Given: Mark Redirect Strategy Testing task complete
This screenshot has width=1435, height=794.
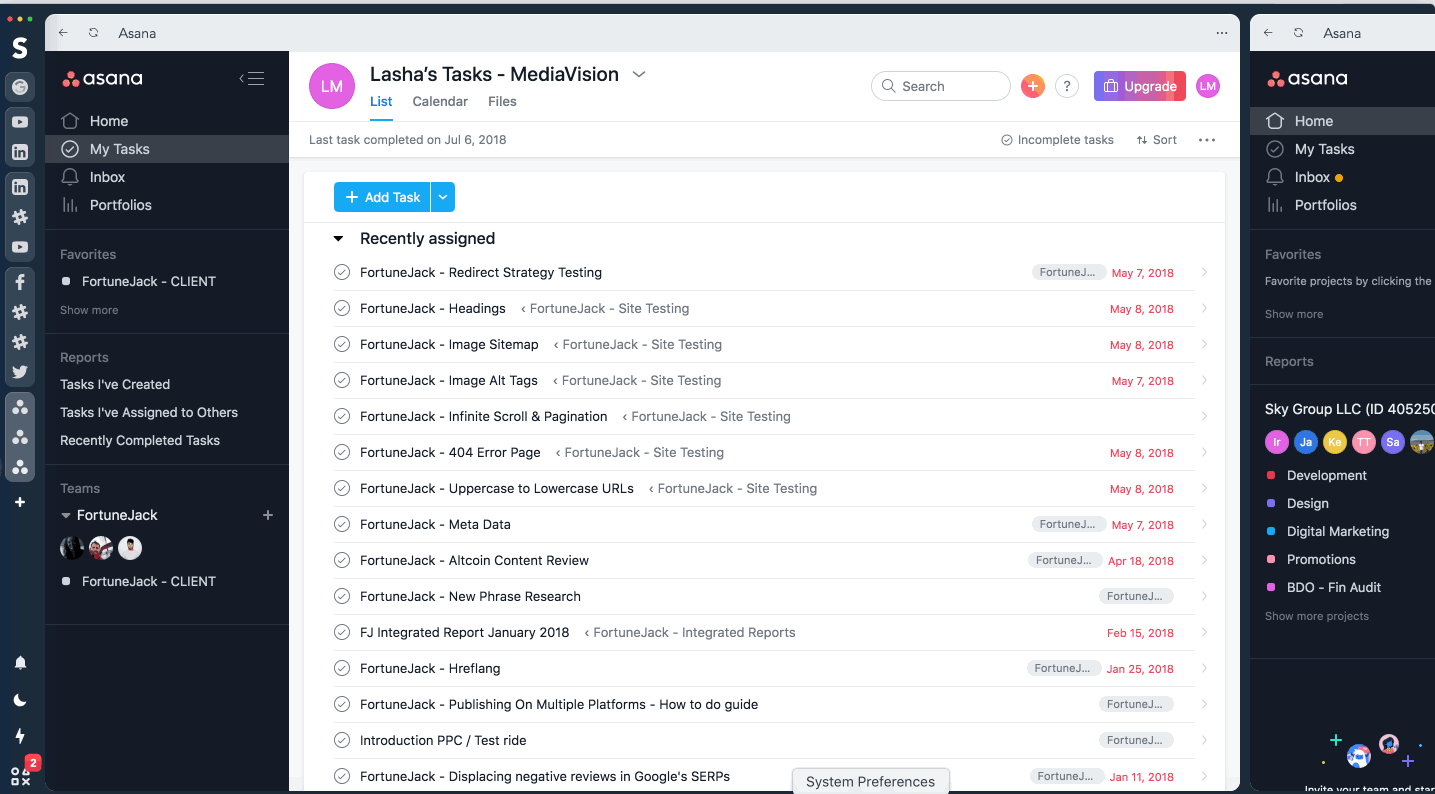Looking at the screenshot, I should (342, 272).
